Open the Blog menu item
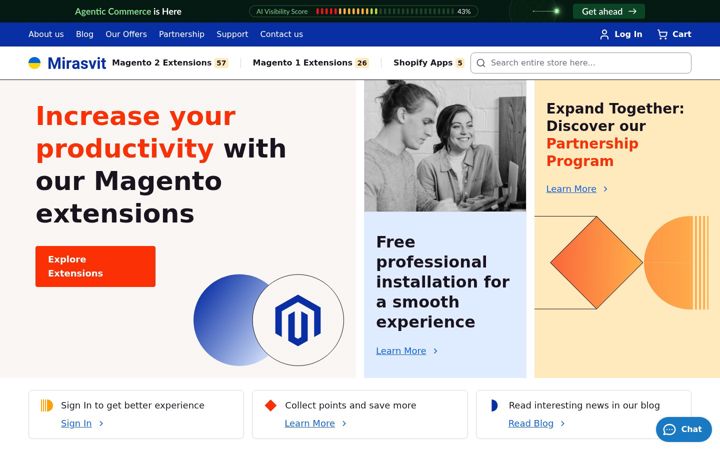This screenshot has width=720, height=450. (84, 34)
